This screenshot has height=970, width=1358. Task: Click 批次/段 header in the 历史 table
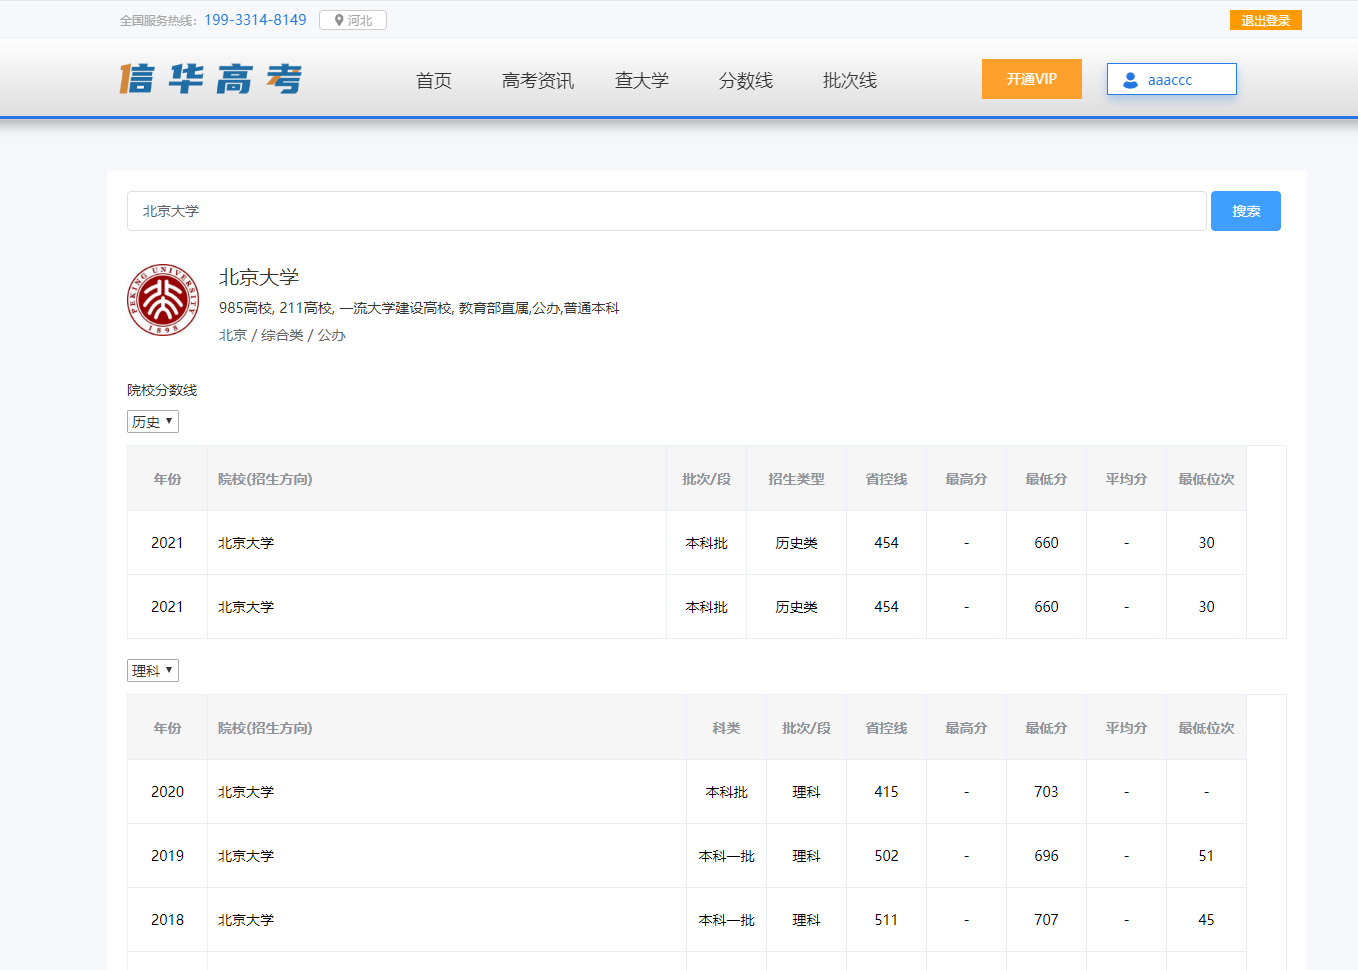pos(706,479)
